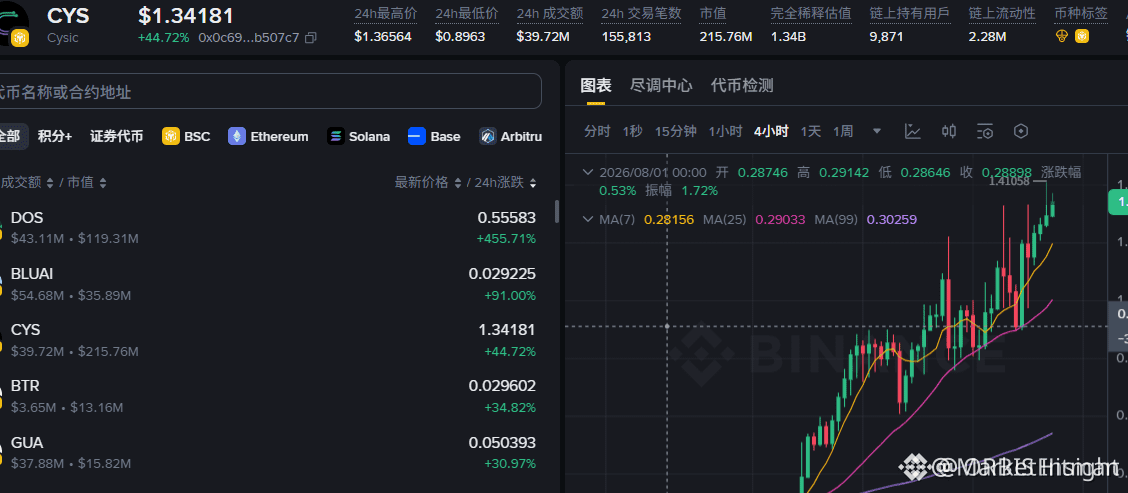This screenshot has height=493, width=1128.
Task: Set chart interval to 分时
Action: [x=597, y=131]
